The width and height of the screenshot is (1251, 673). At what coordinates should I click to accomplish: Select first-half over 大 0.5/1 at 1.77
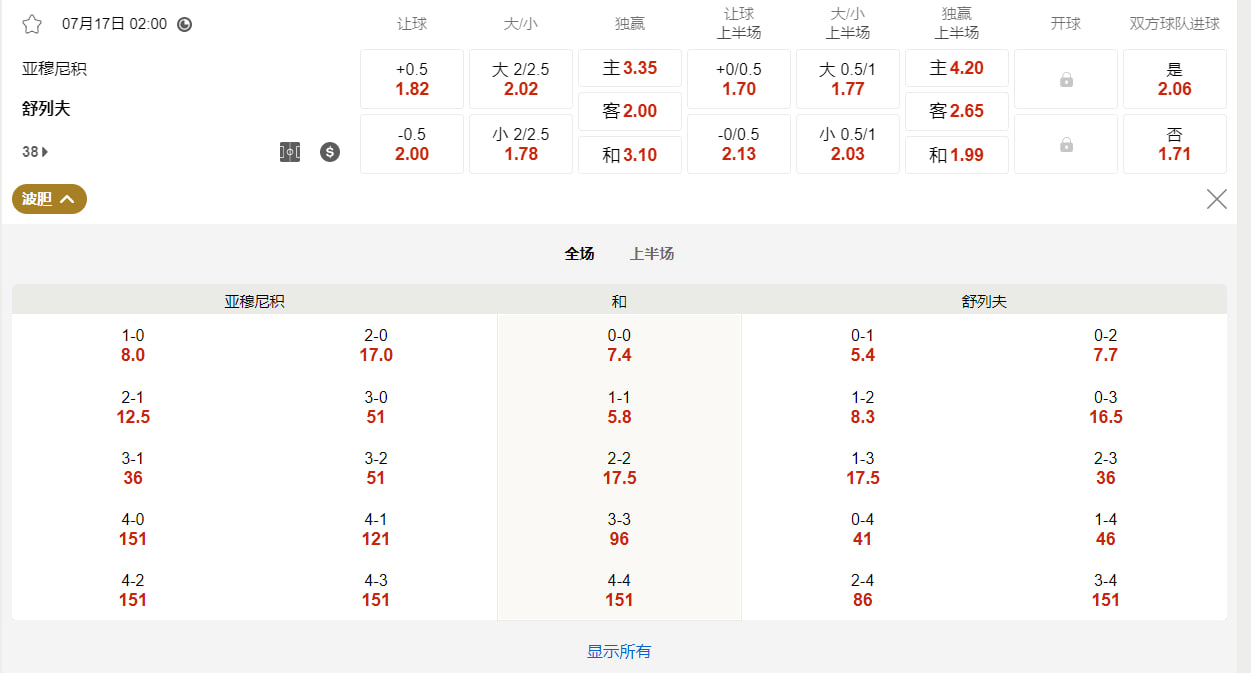[x=848, y=79]
